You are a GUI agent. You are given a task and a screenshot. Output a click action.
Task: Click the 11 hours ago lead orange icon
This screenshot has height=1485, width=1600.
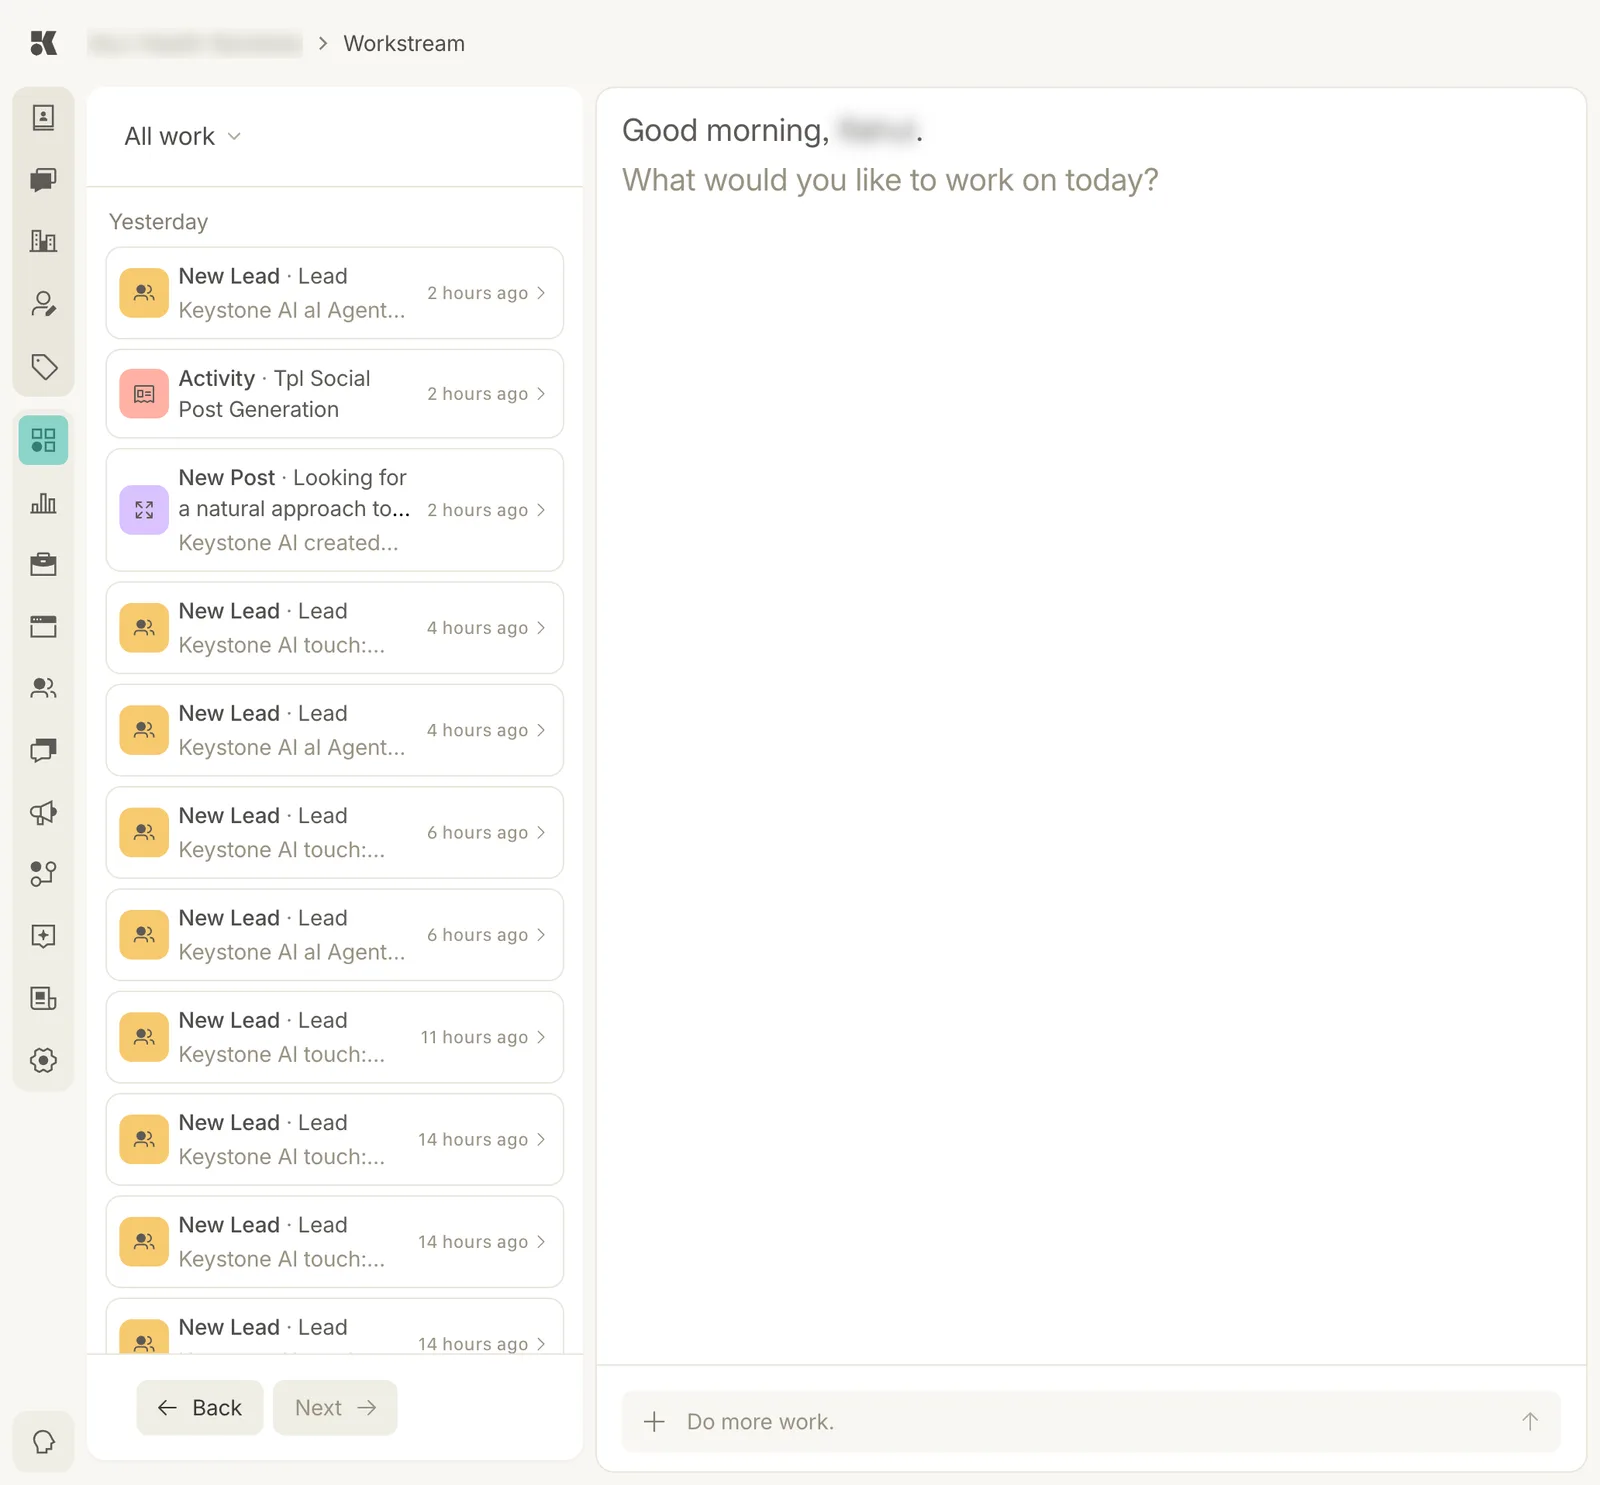[x=144, y=1037]
